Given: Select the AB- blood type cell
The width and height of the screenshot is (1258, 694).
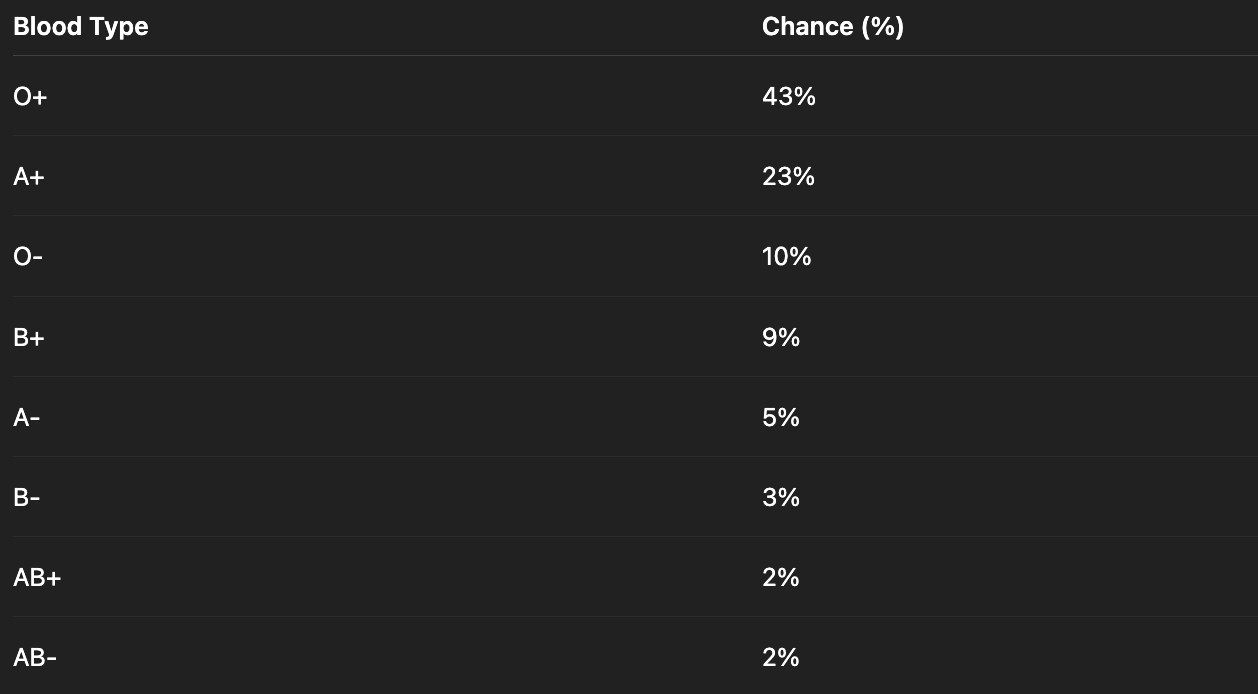Looking at the screenshot, I should [x=35, y=658].
